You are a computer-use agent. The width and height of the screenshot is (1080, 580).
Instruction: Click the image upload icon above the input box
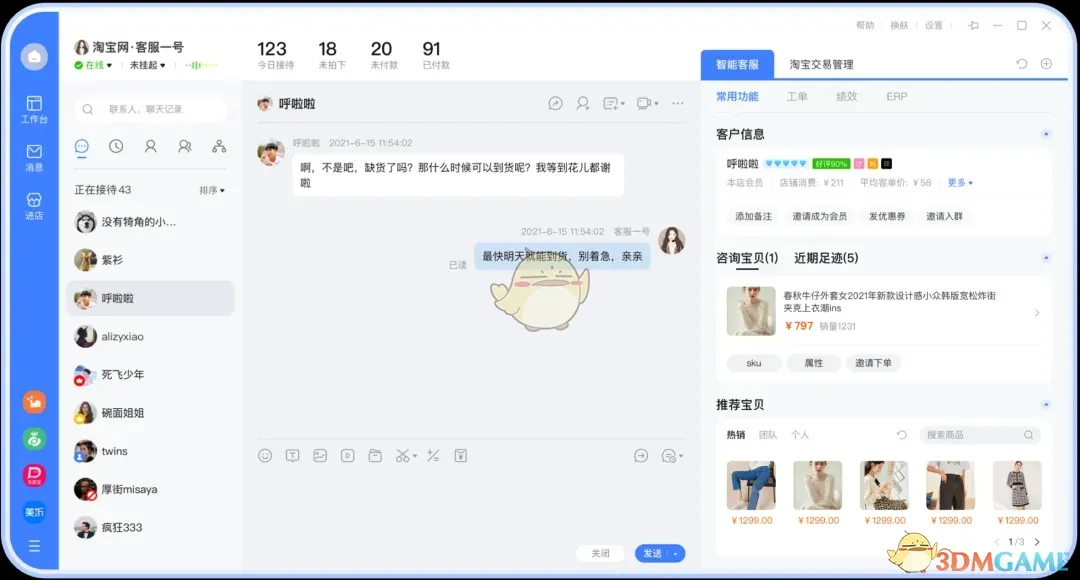(x=319, y=455)
